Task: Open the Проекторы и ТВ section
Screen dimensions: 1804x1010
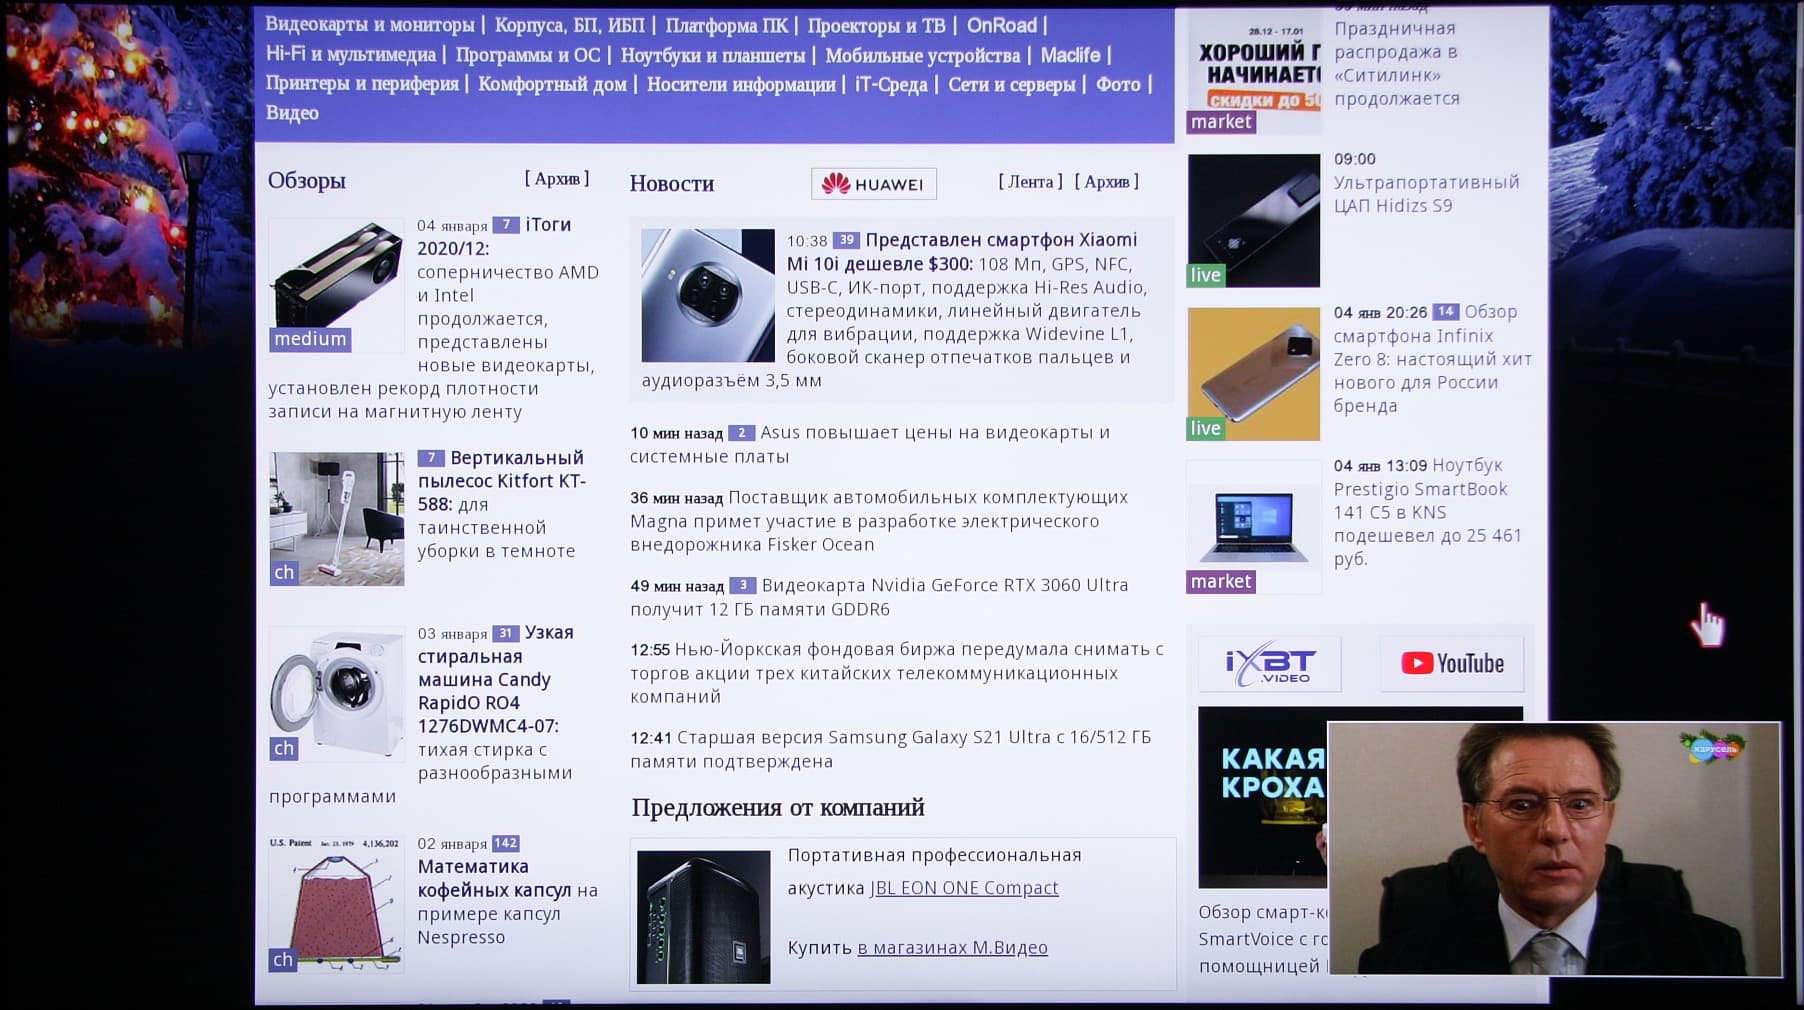Action: pos(876,25)
